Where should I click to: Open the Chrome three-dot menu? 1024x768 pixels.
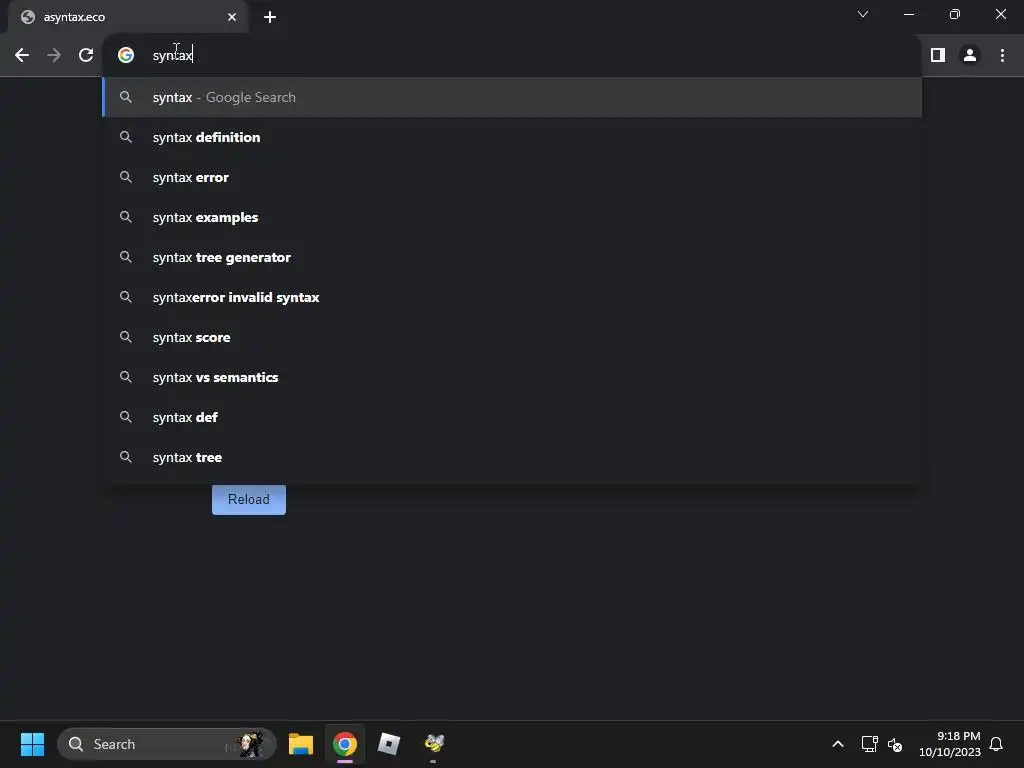click(1002, 56)
